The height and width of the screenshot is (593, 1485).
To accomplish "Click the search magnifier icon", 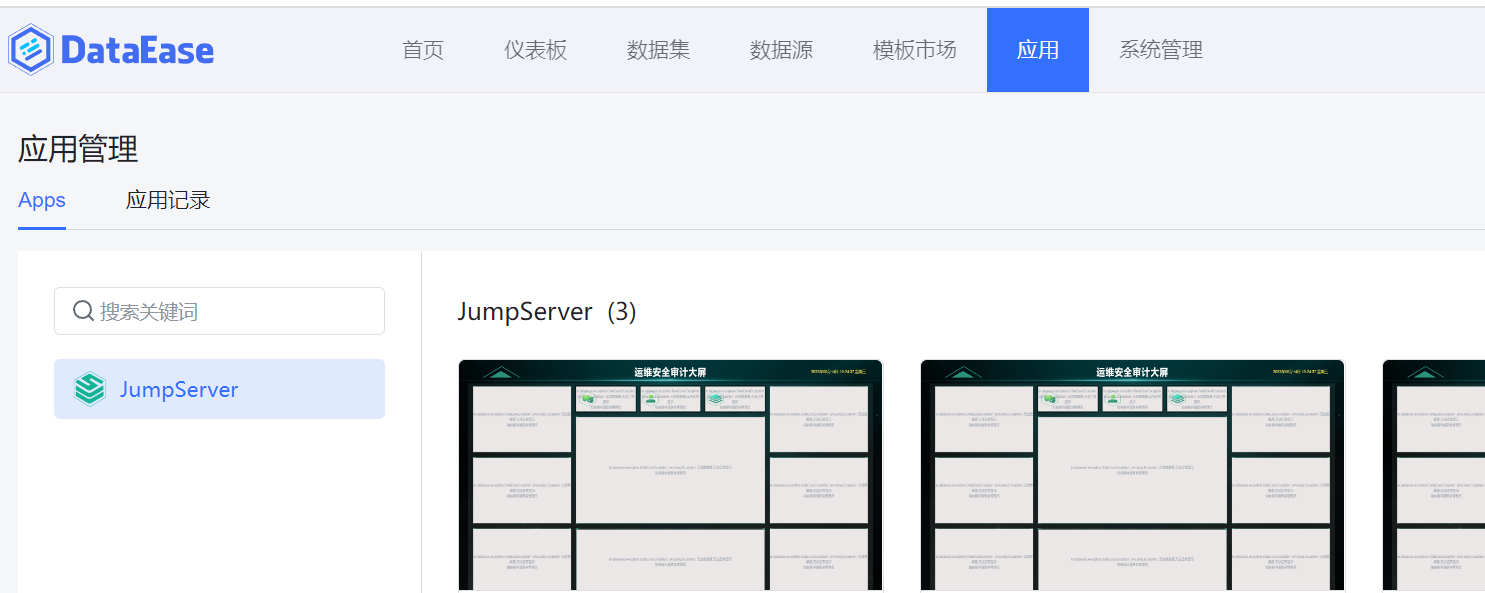I will (x=83, y=311).
